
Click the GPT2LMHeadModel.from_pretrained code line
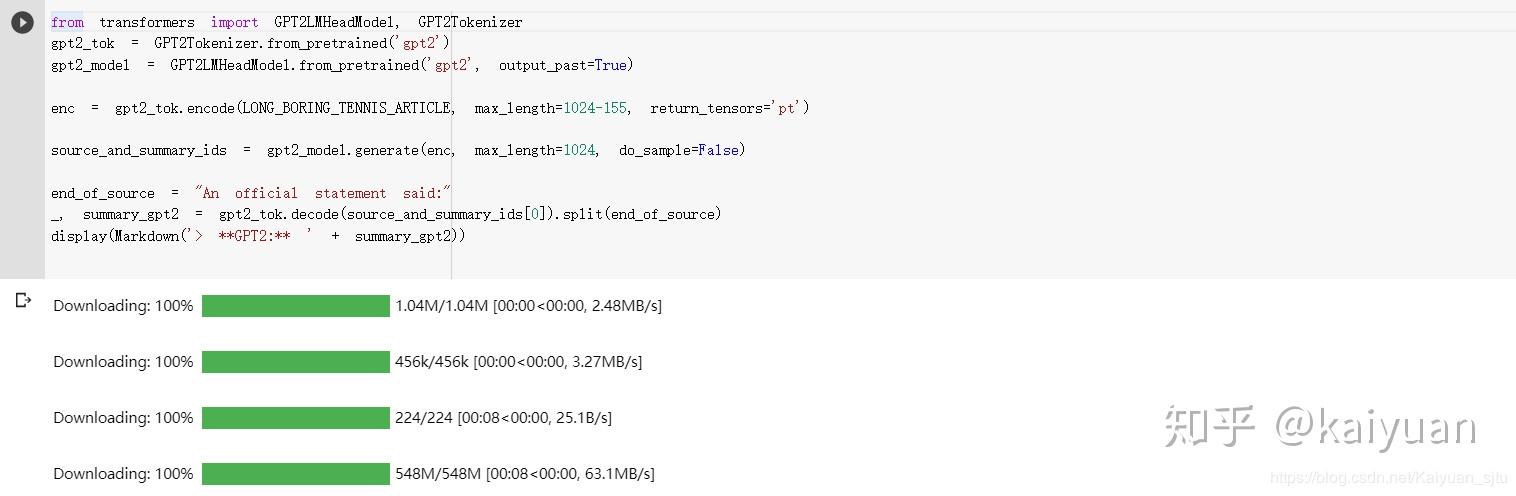(341, 65)
